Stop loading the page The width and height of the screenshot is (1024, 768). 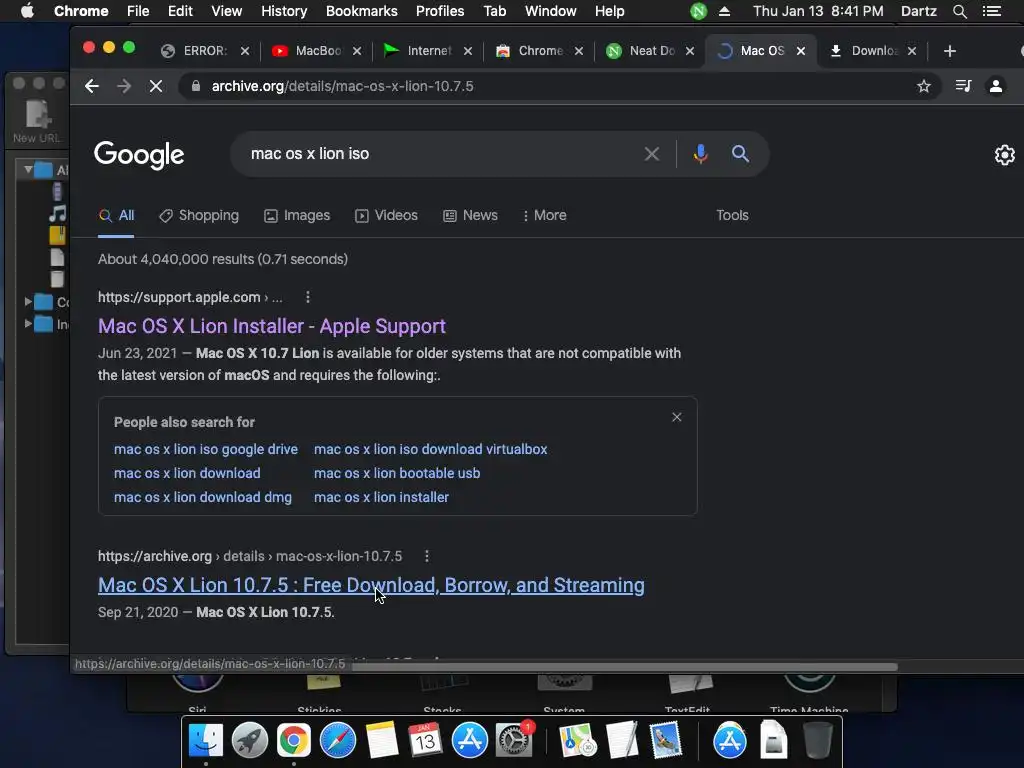[155, 86]
